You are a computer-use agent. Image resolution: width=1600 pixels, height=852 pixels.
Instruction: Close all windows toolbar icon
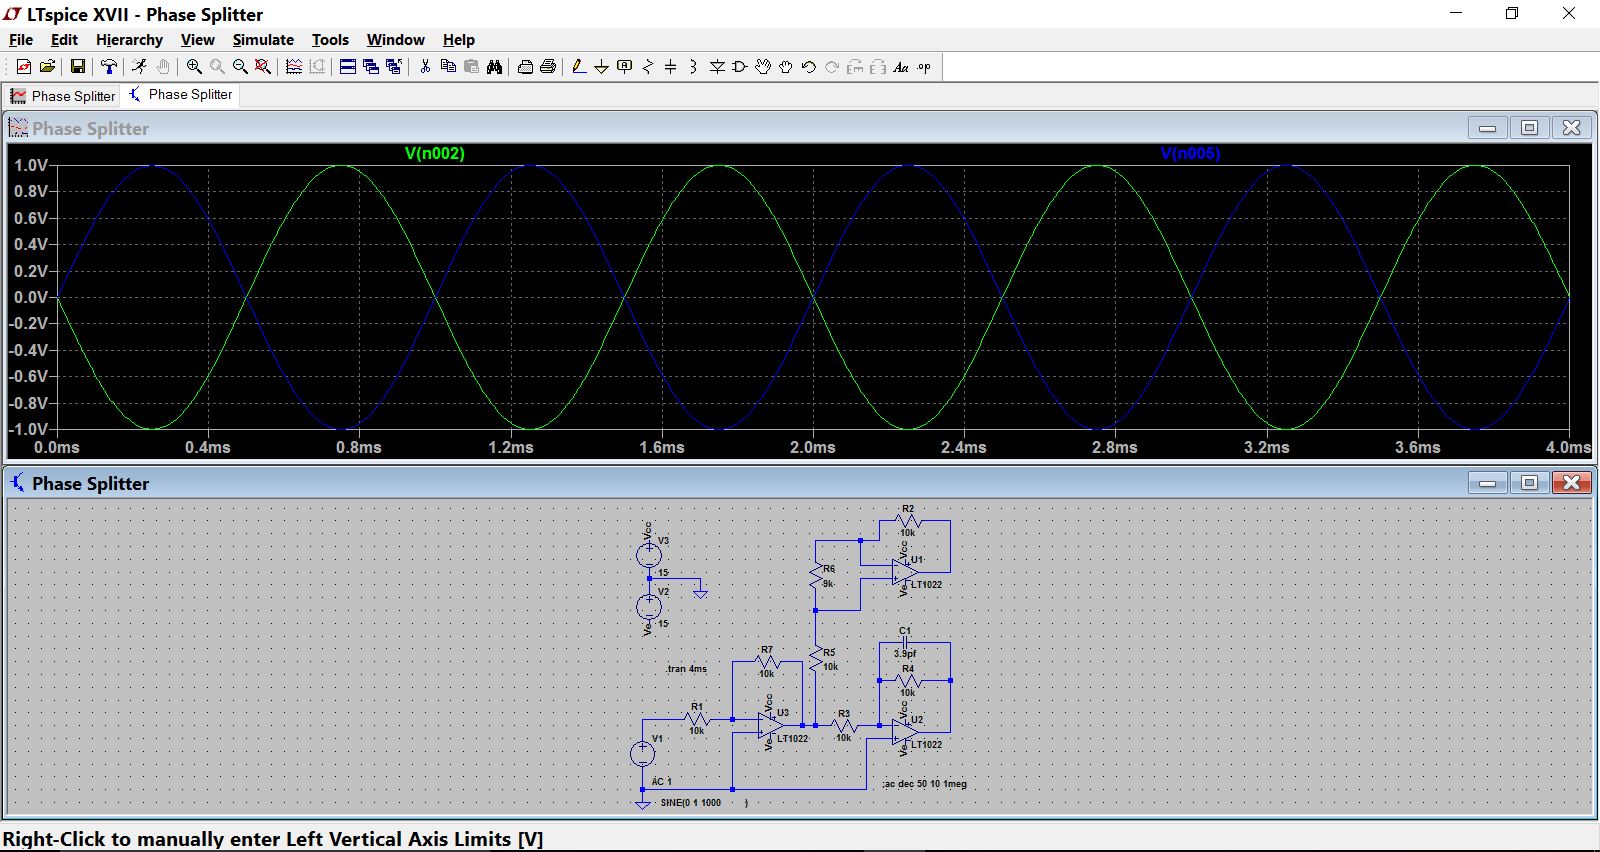point(394,67)
